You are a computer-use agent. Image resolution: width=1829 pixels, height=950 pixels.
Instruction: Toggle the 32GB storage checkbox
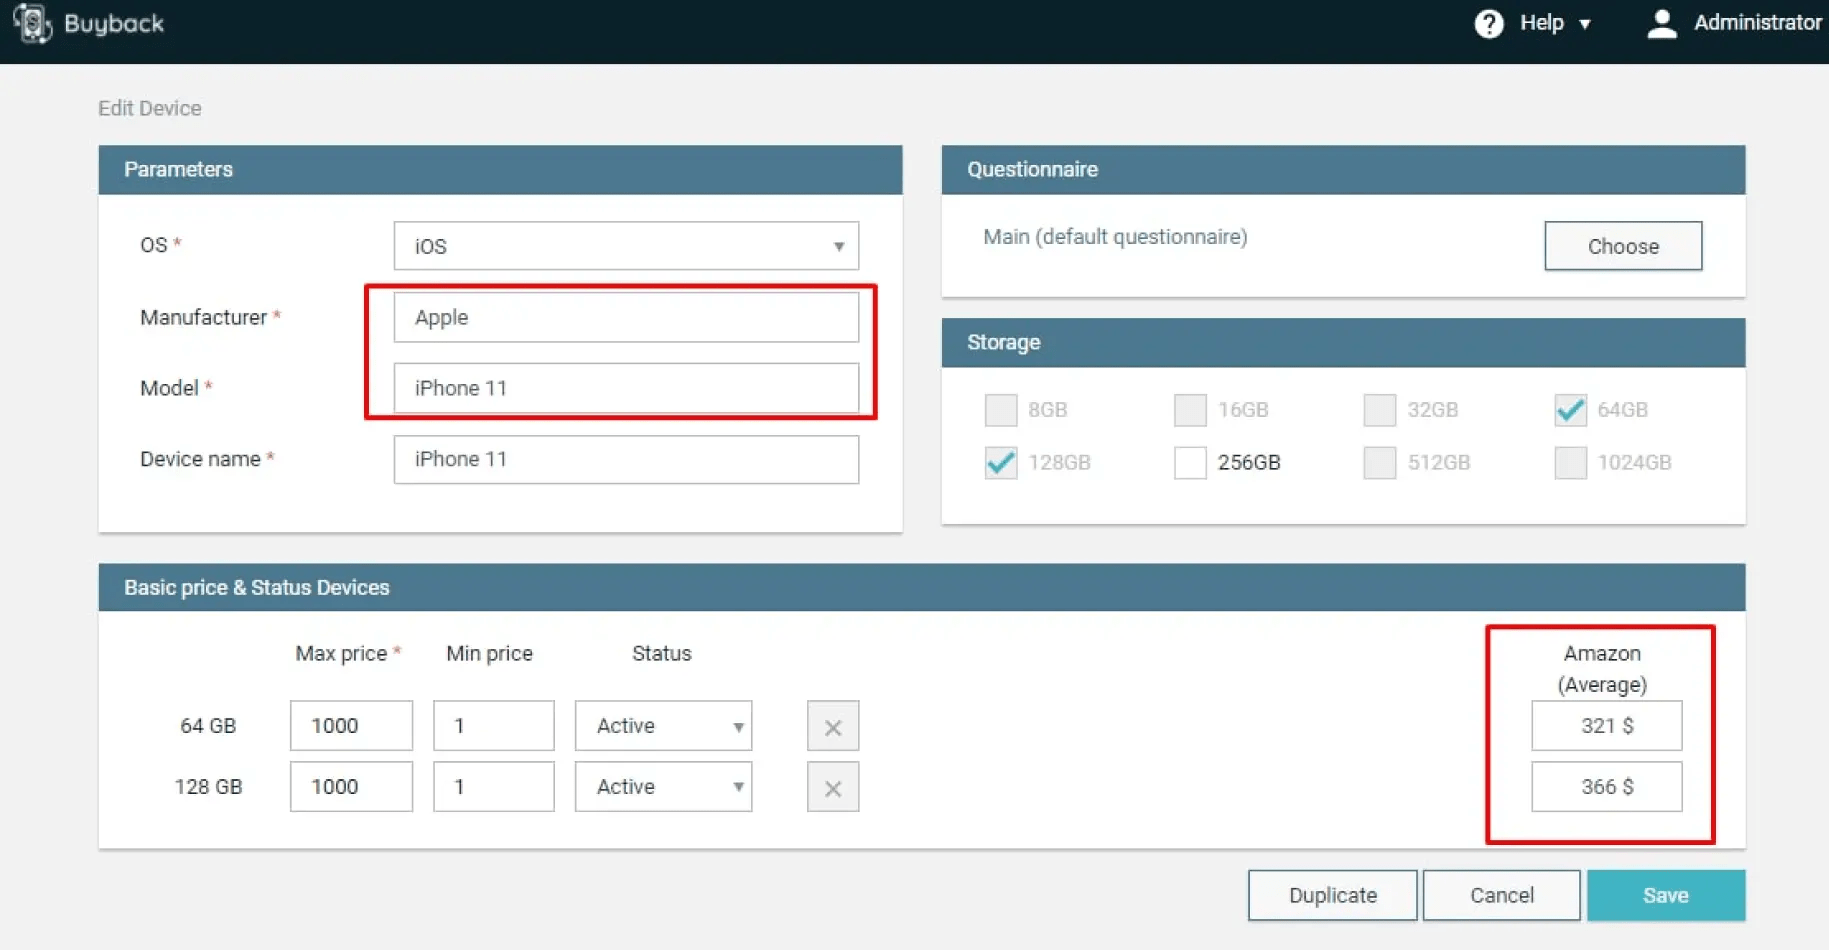click(x=1379, y=410)
